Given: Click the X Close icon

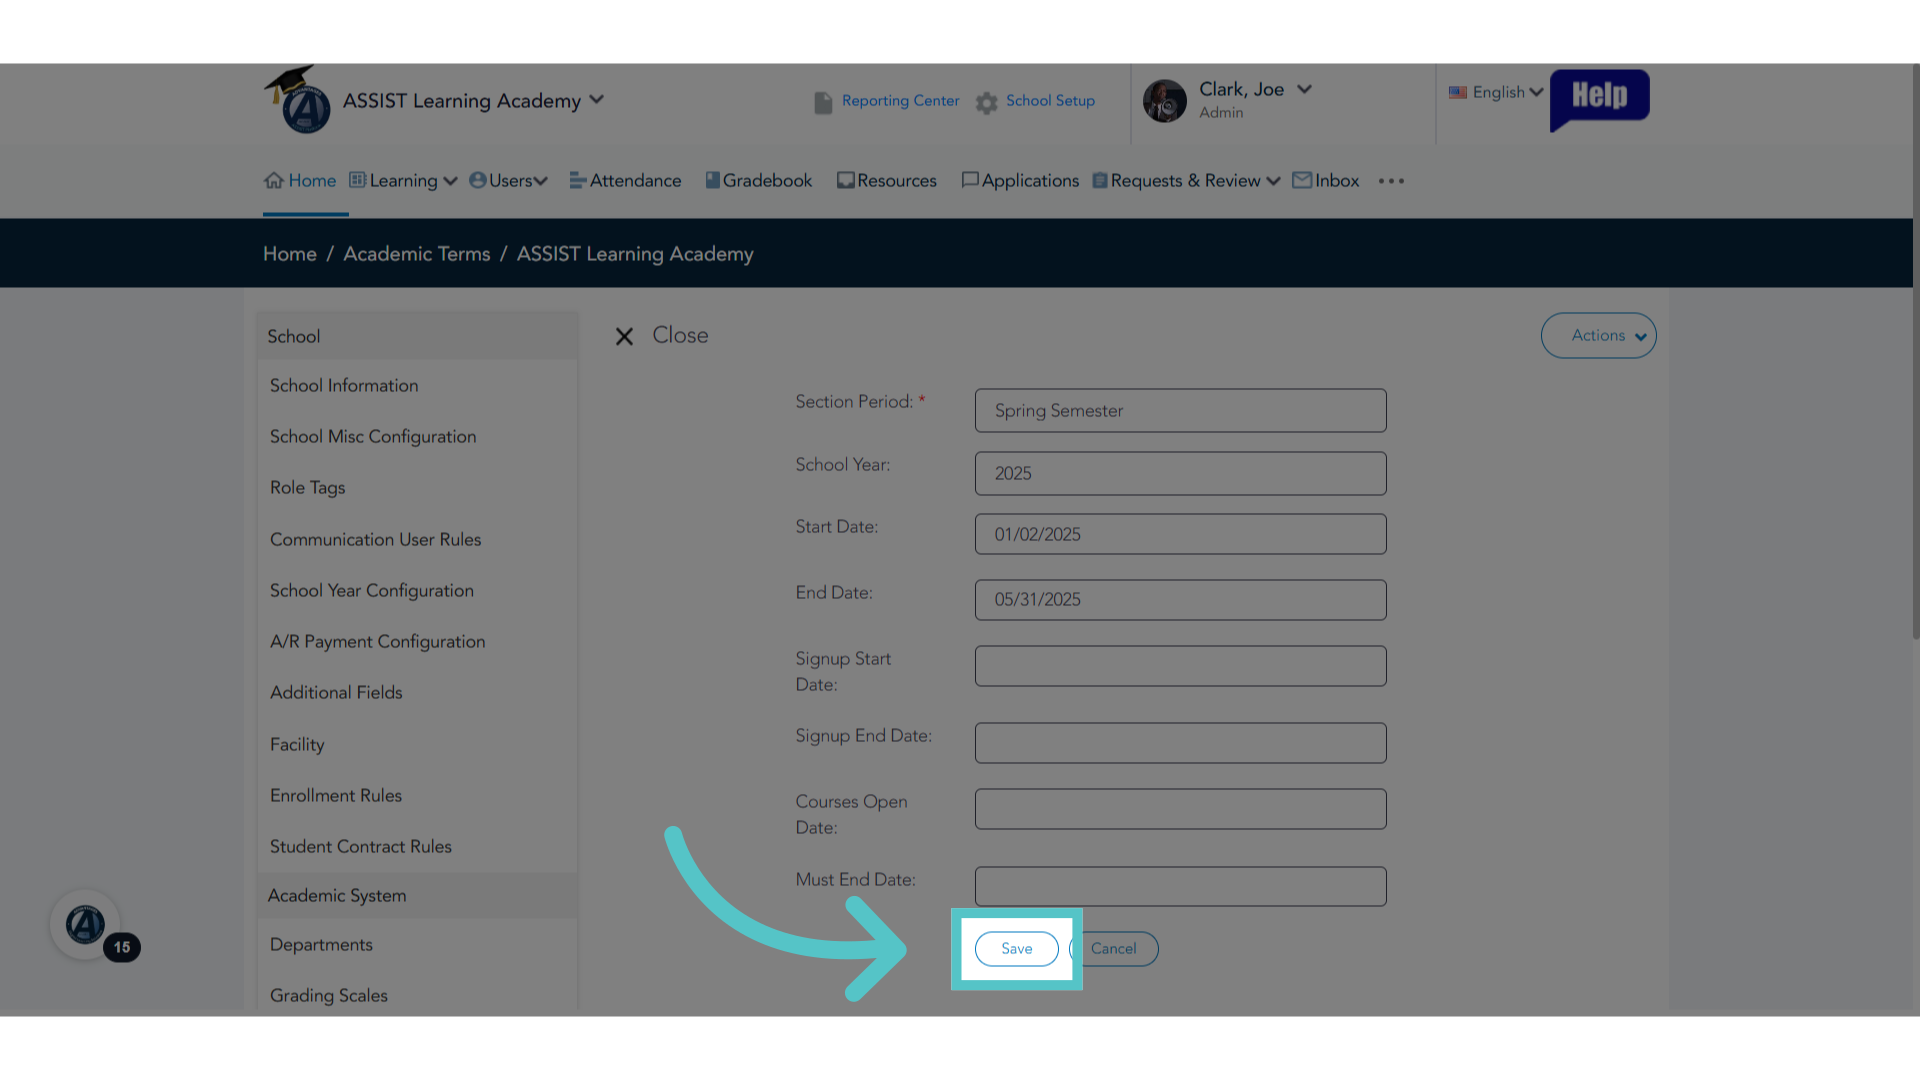Looking at the screenshot, I should (x=624, y=336).
